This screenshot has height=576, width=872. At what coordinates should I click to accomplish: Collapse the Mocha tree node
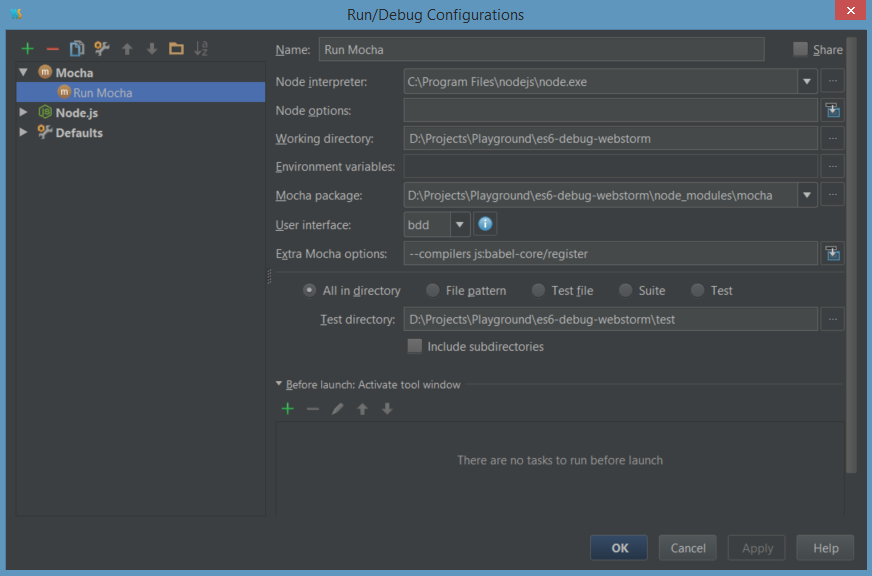23,72
